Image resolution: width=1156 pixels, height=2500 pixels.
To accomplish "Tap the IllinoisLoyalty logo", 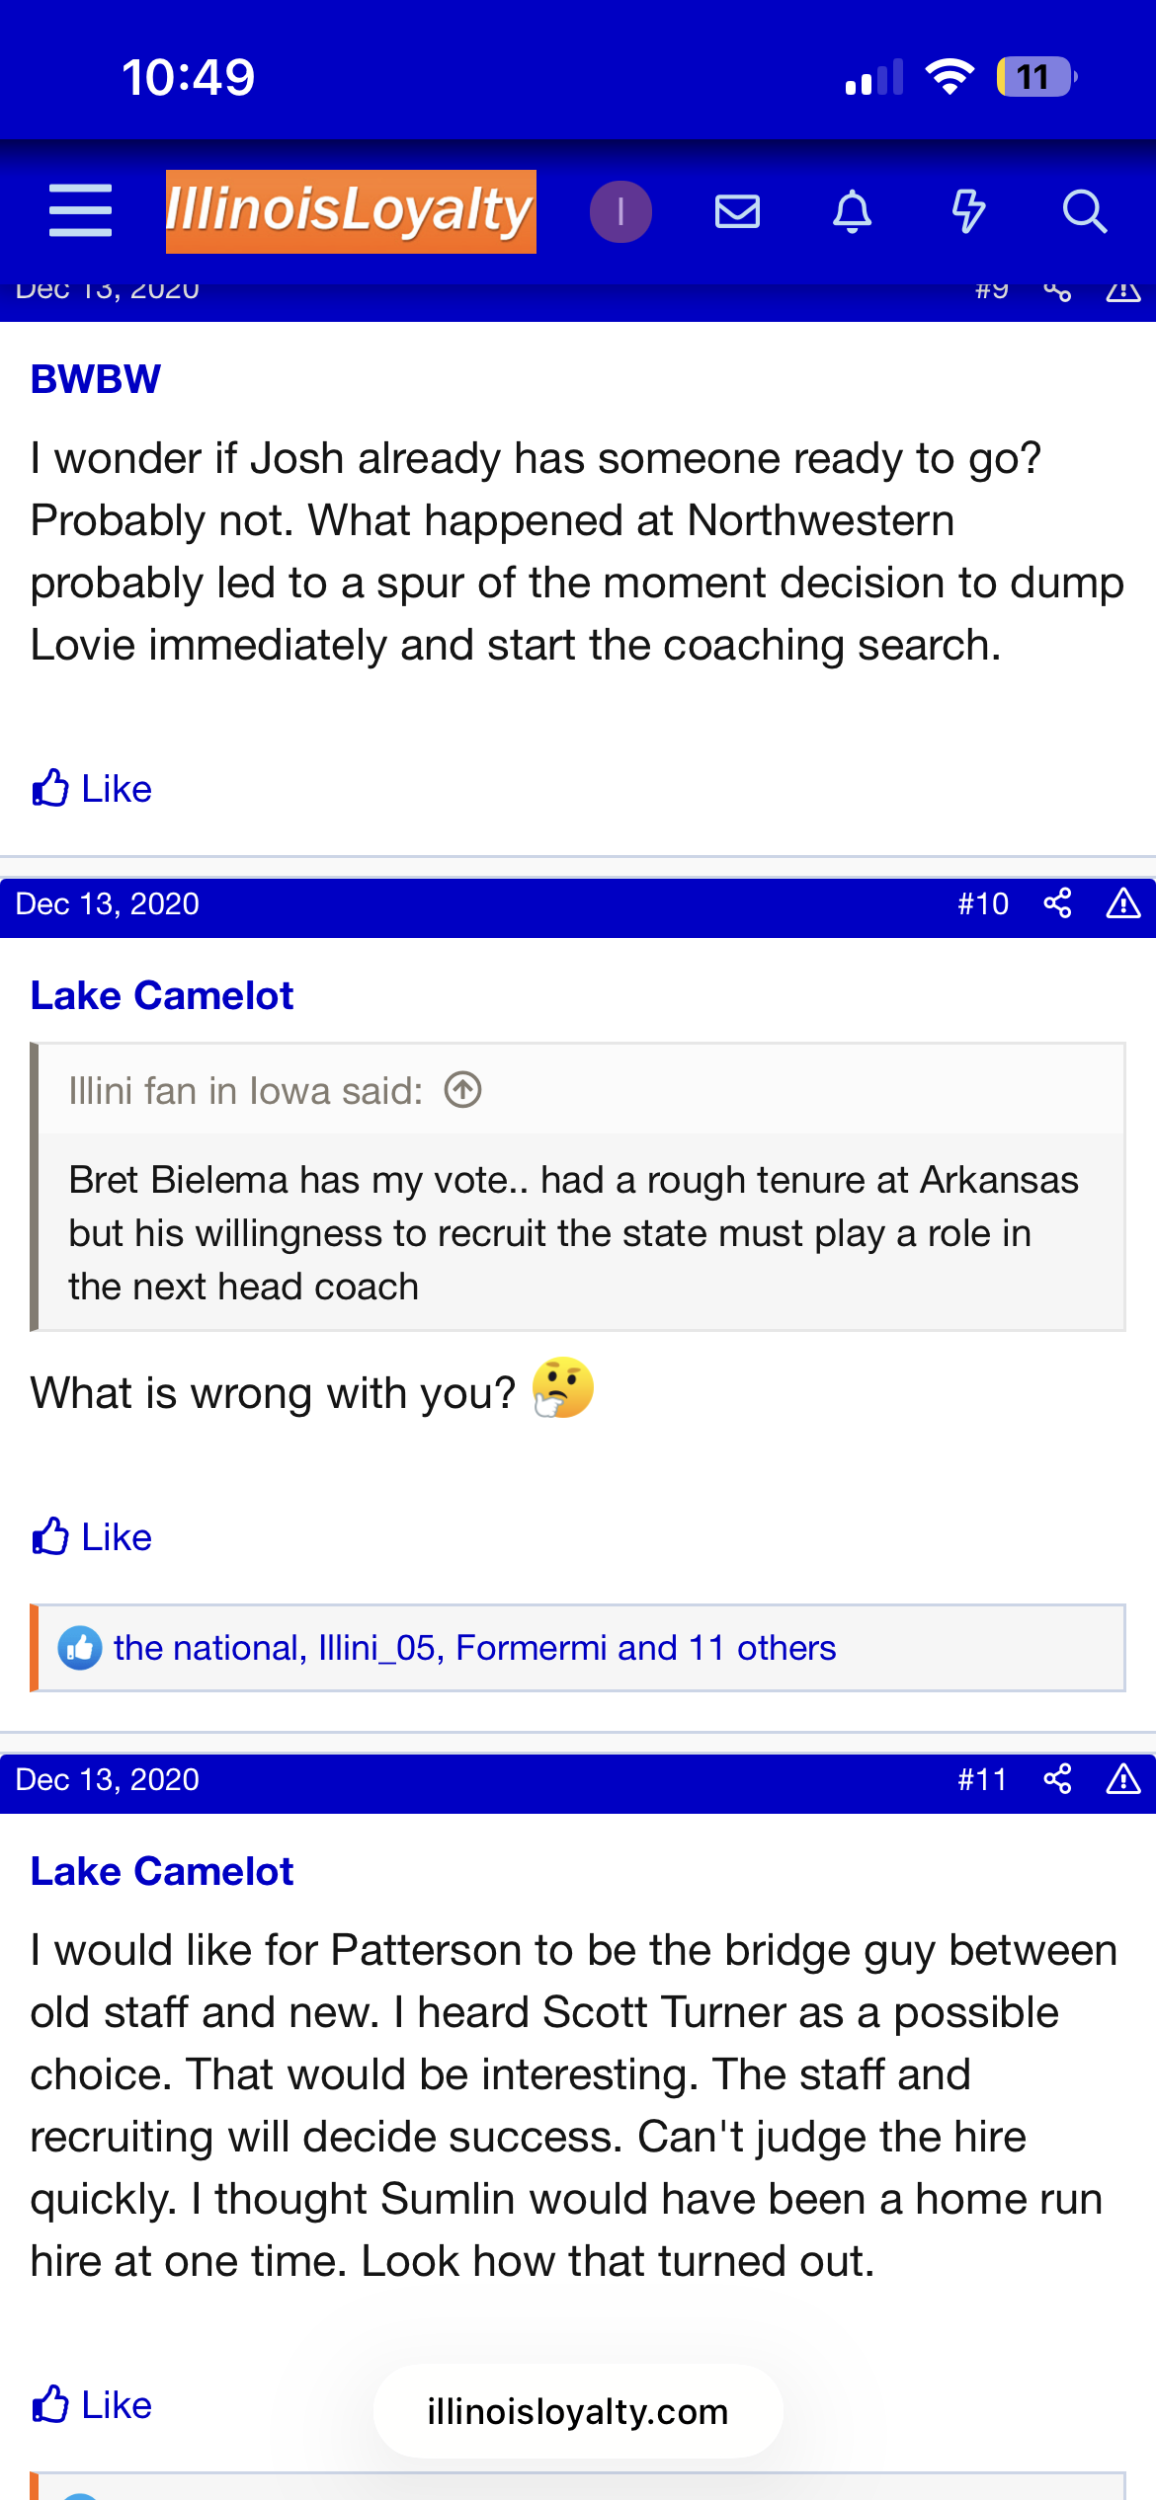I will click(x=350, y=211).
